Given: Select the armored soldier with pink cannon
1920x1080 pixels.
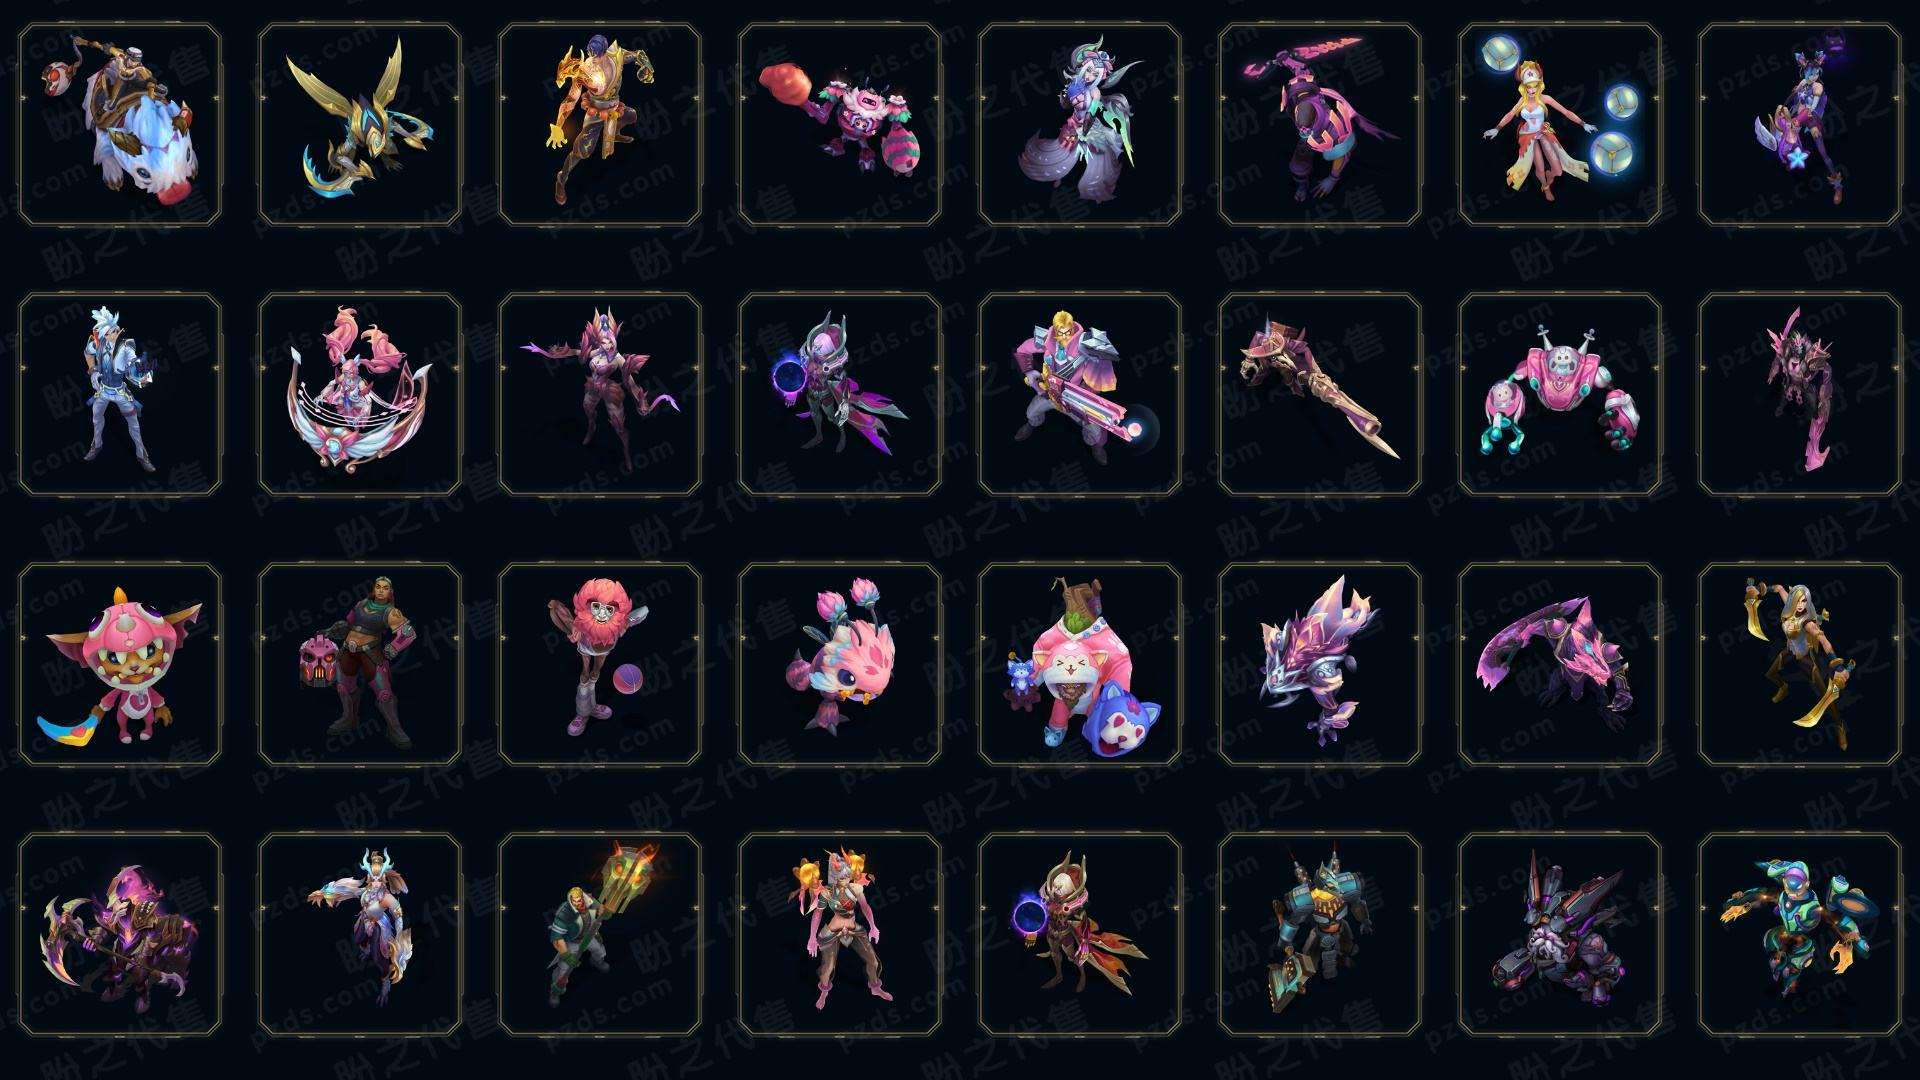Looking at the screenshot, I should point(1080,394).
